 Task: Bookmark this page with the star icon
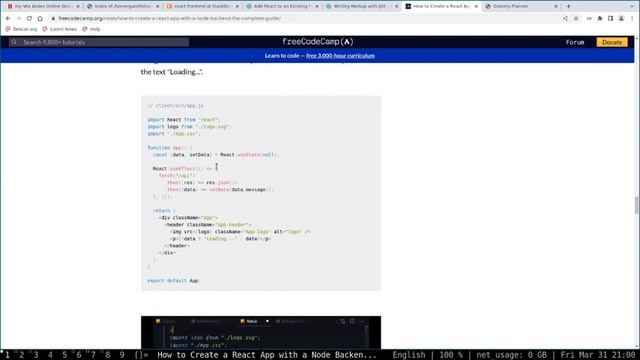576,18
